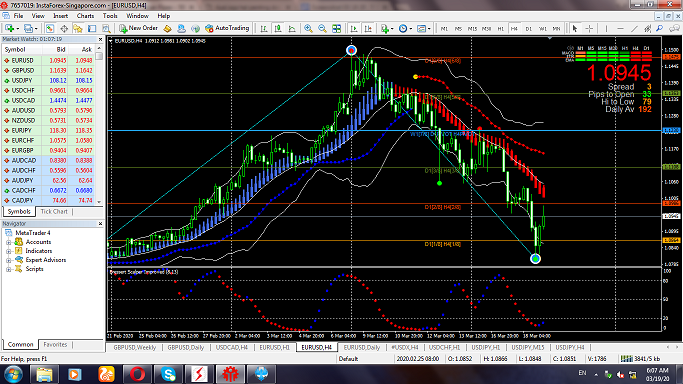The height and width of the screenshot is (384, 683).
Task: Open New Chart dropdown arrow
Action: click(17, 29)
